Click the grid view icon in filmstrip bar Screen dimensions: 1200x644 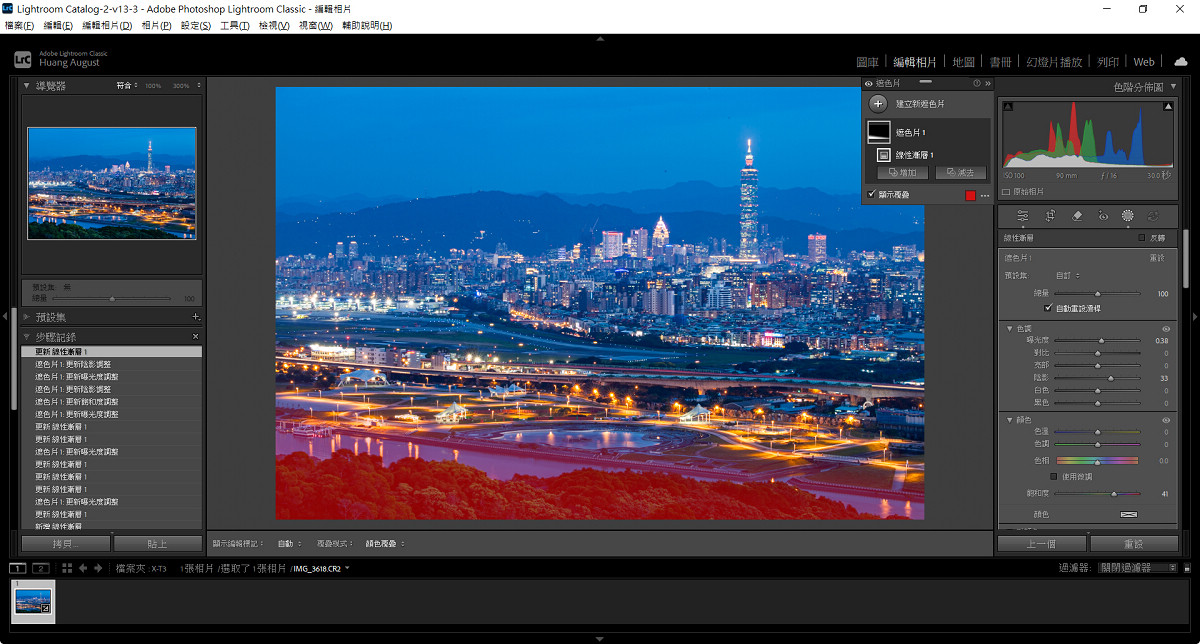(66, 568)
